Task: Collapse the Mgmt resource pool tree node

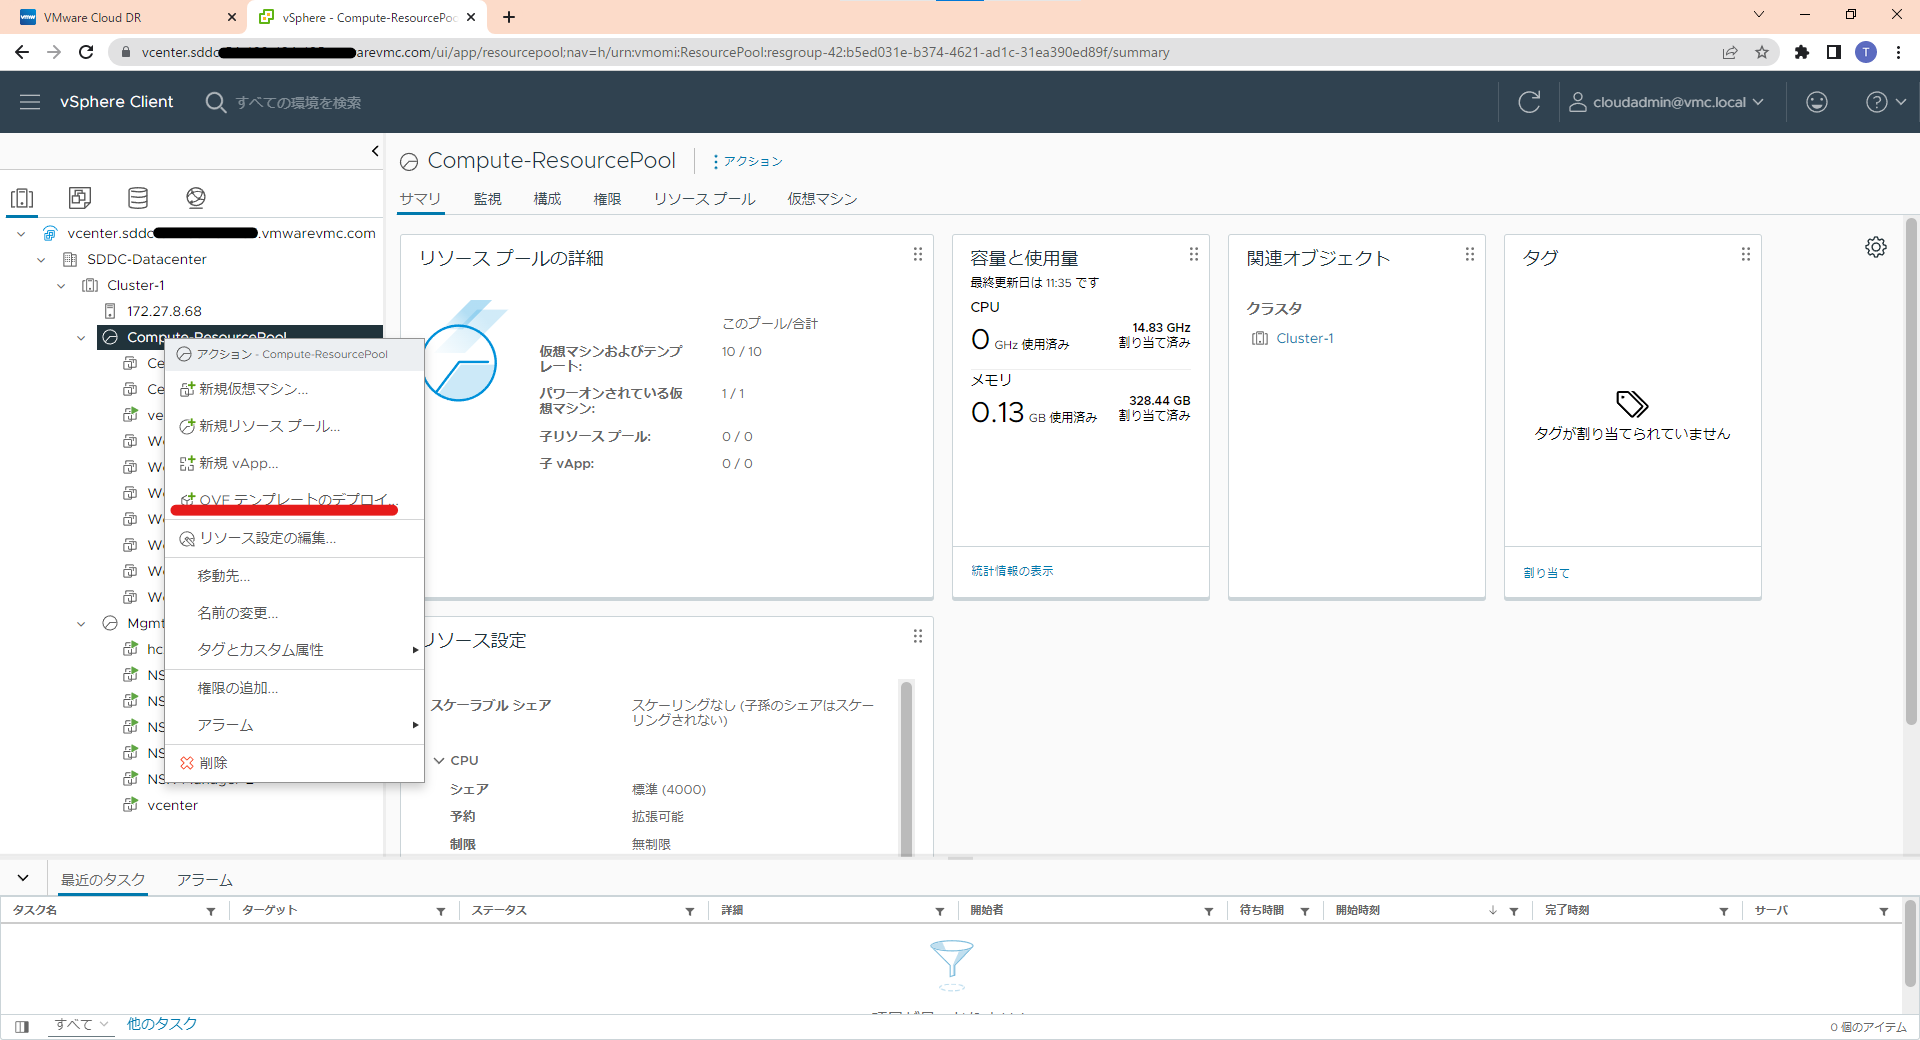Action: [81, 624]
